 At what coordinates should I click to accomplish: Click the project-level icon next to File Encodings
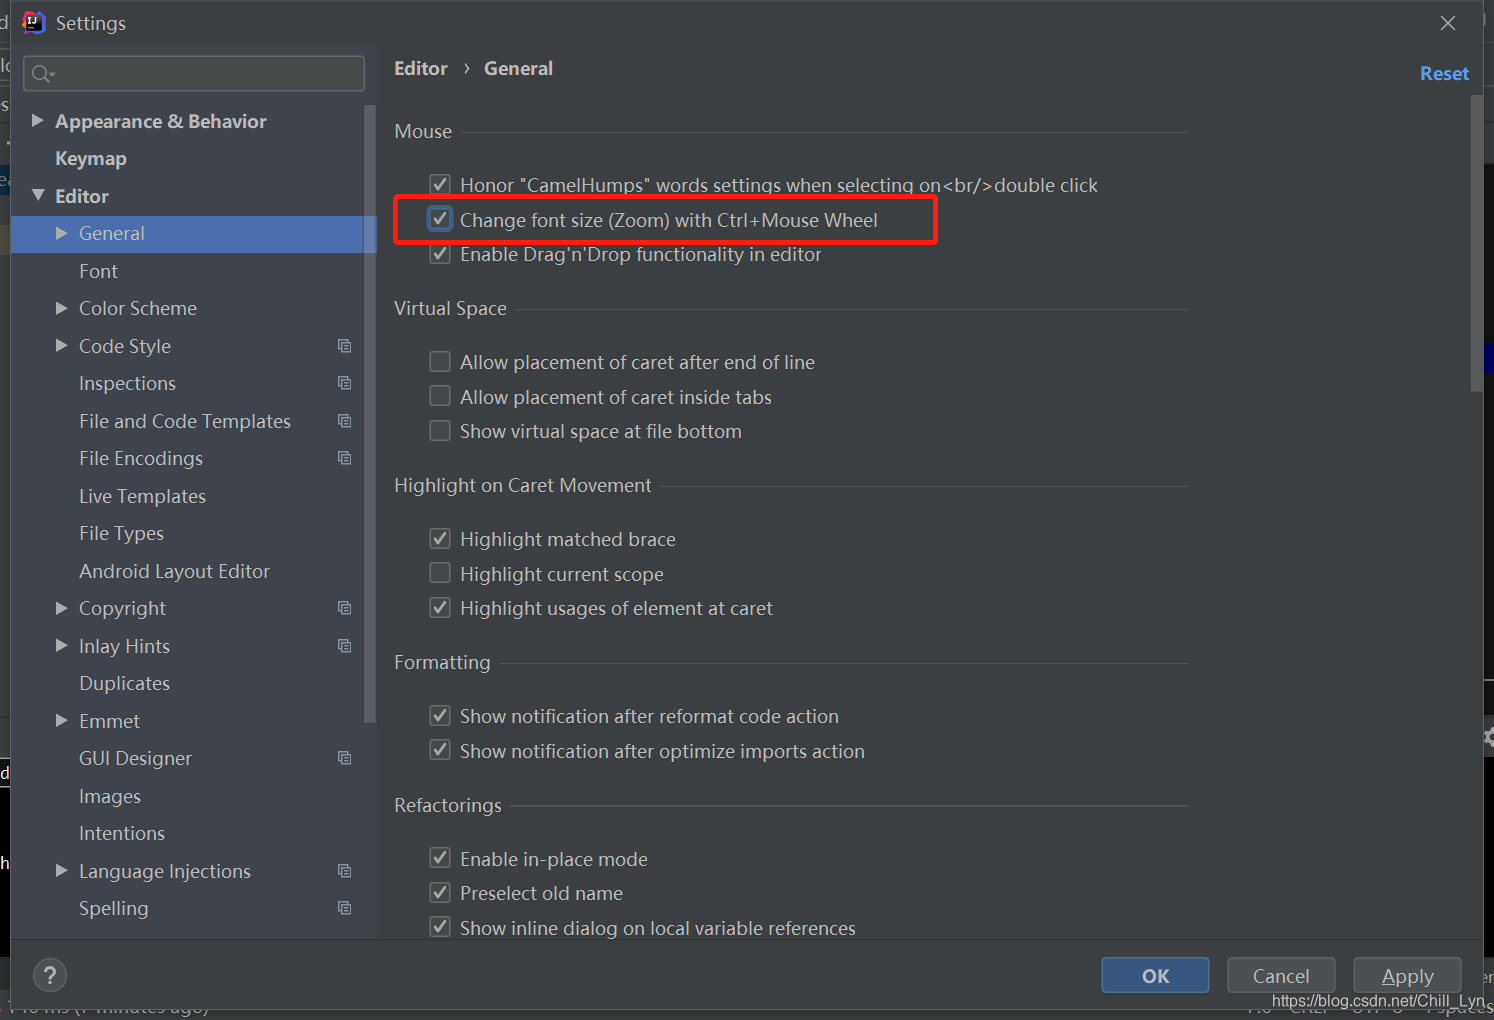(x=345, y=458)
